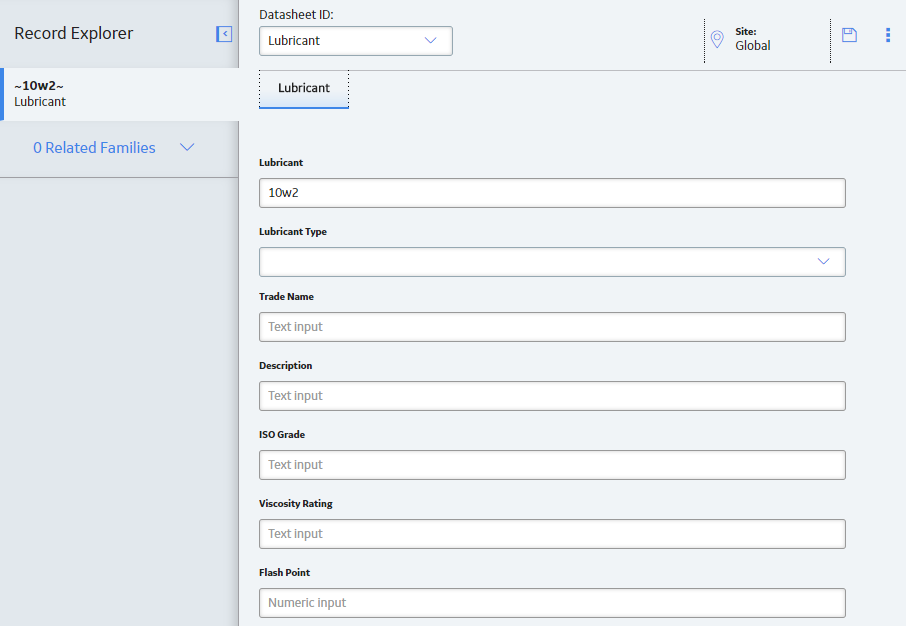
Task: Collapse the Record Explorer panel
Action: click(224, 34)
